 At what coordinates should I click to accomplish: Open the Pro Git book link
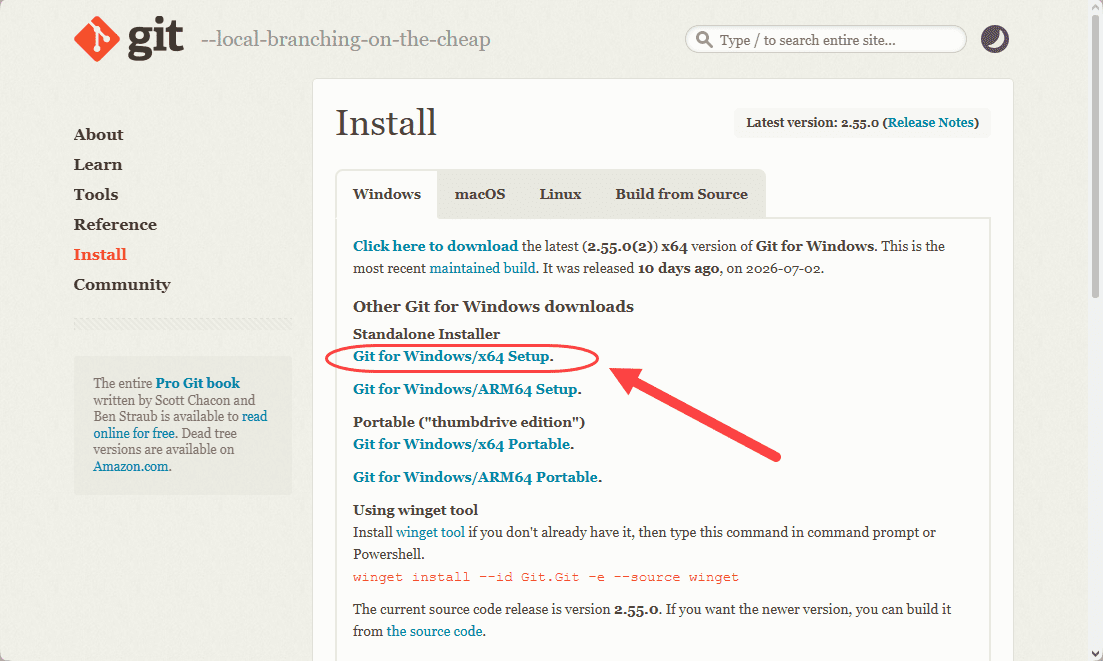(x=198, y=383)
